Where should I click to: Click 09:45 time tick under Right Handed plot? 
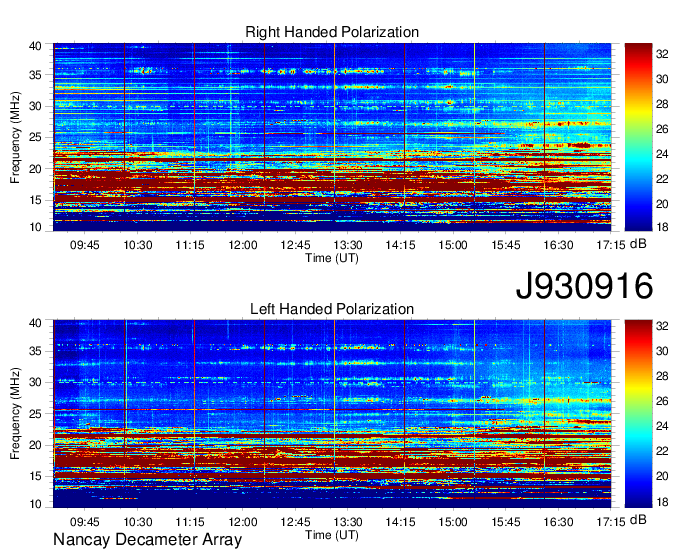tap(85, 245)
